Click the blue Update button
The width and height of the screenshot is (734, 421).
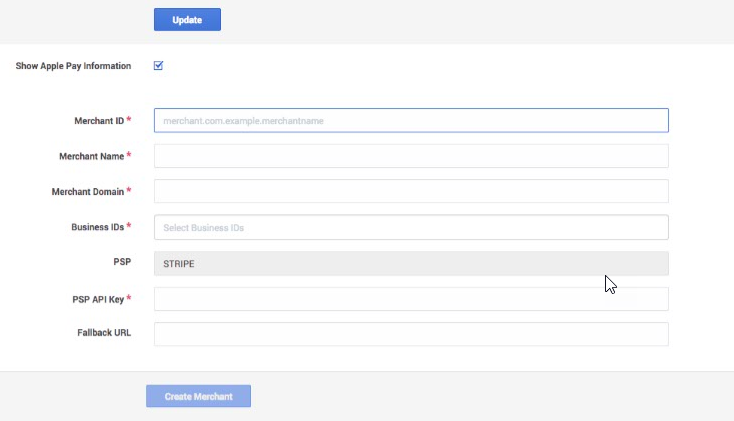tap(187, 20)
